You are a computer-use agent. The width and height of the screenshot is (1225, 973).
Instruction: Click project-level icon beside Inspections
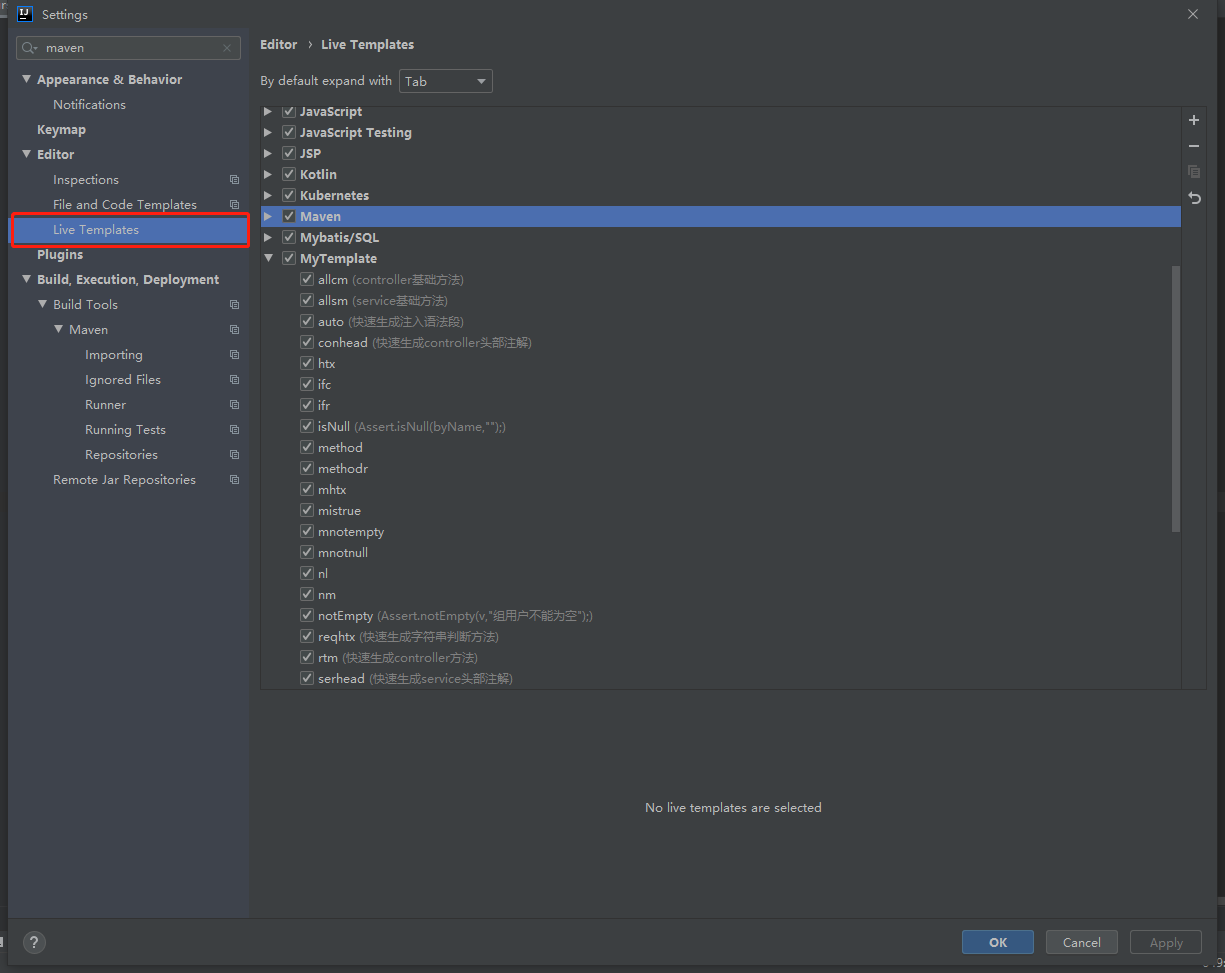(234, 180)
